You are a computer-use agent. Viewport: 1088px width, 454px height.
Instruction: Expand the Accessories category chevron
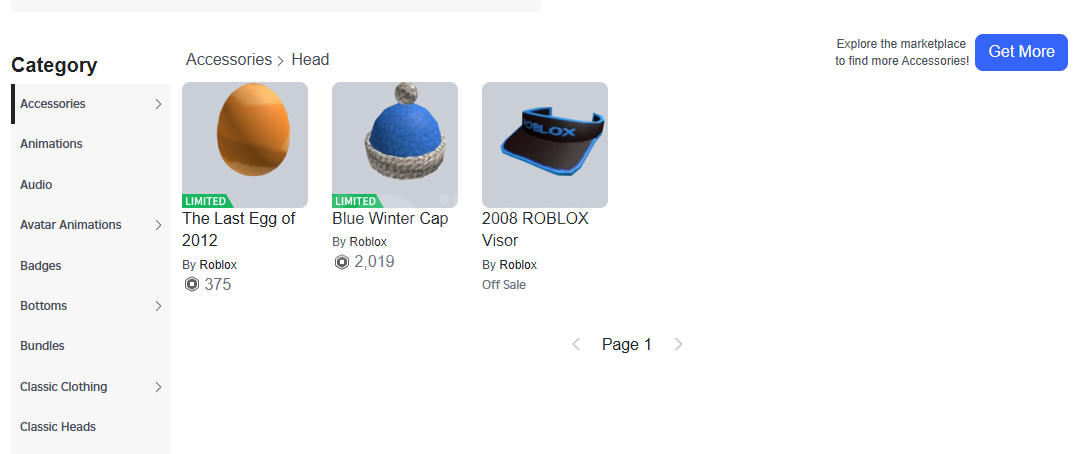pyautogui.click(x=158, y=104)
